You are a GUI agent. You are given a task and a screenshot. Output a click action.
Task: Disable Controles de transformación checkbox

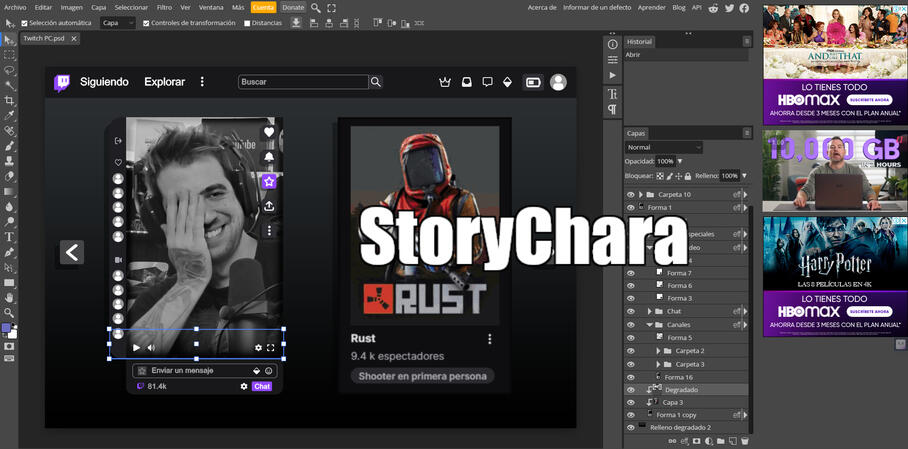coord(147,23)
